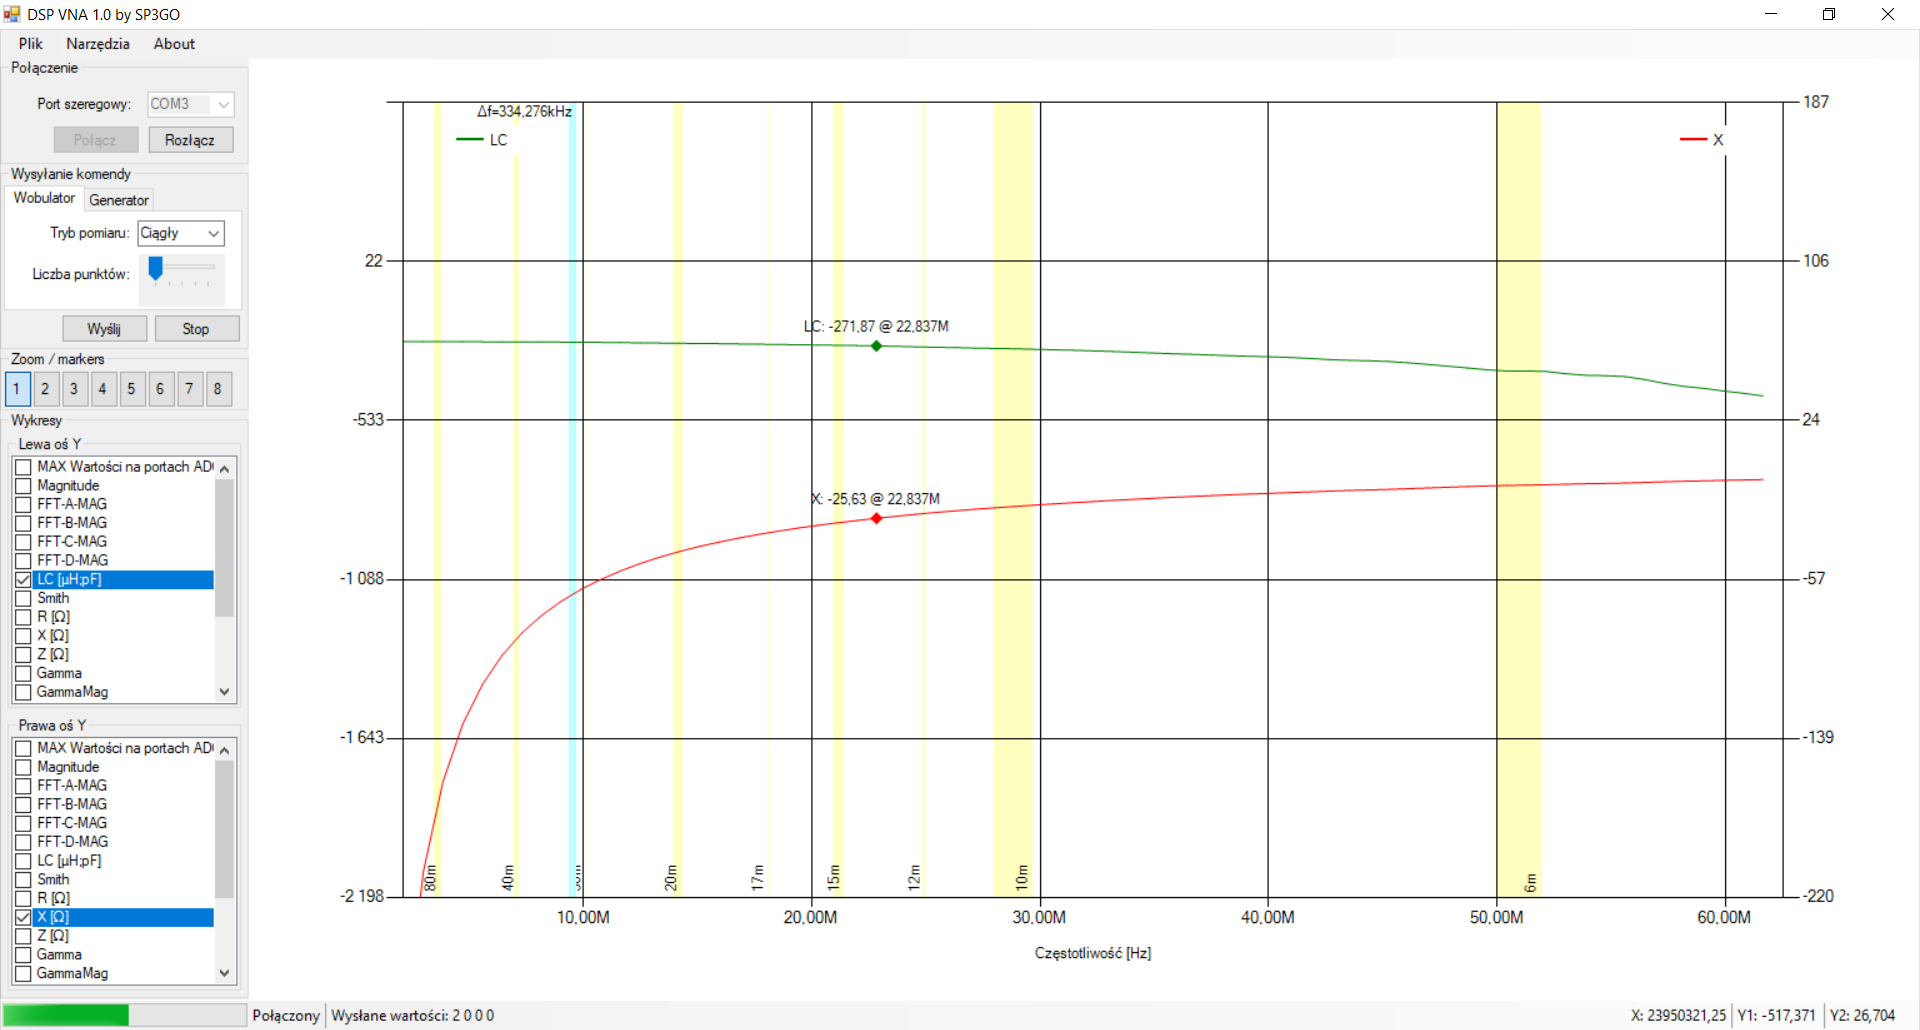Open the Plik menu
1920x1030 pixels.
click(x=30, y=44)
